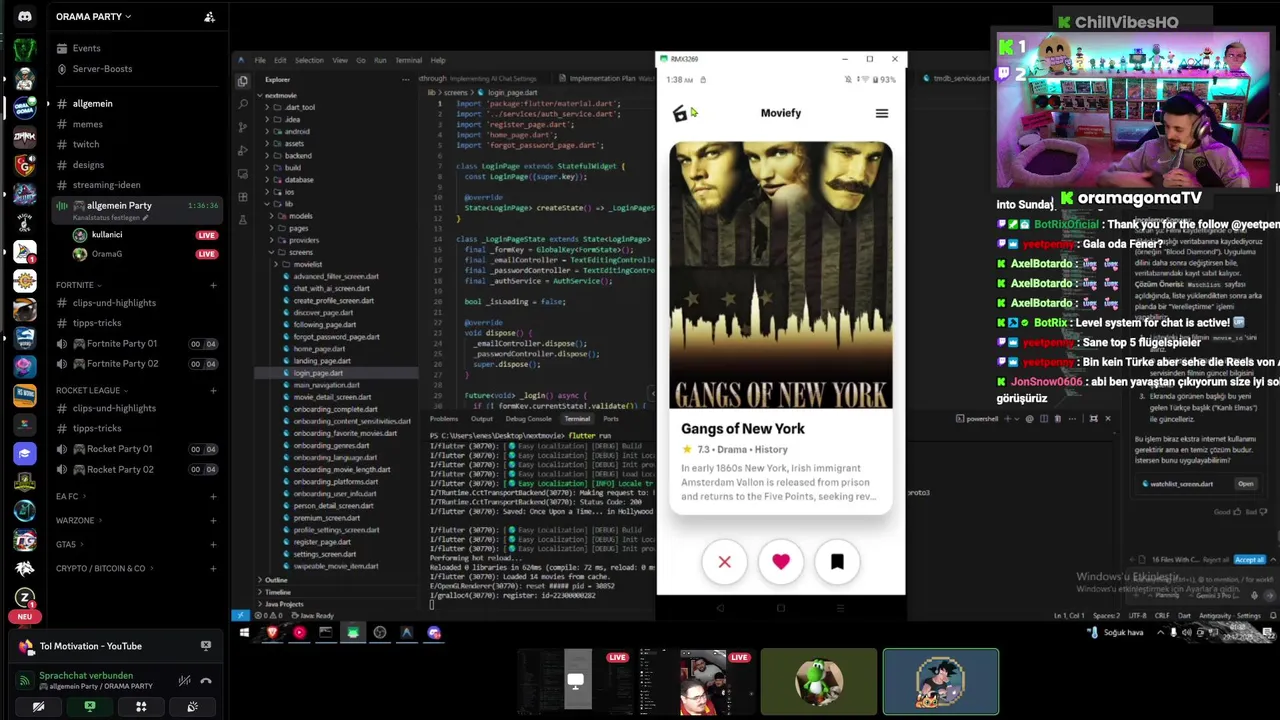
Task: Add a channel to FORTNITE category
Action: point(213,285)
